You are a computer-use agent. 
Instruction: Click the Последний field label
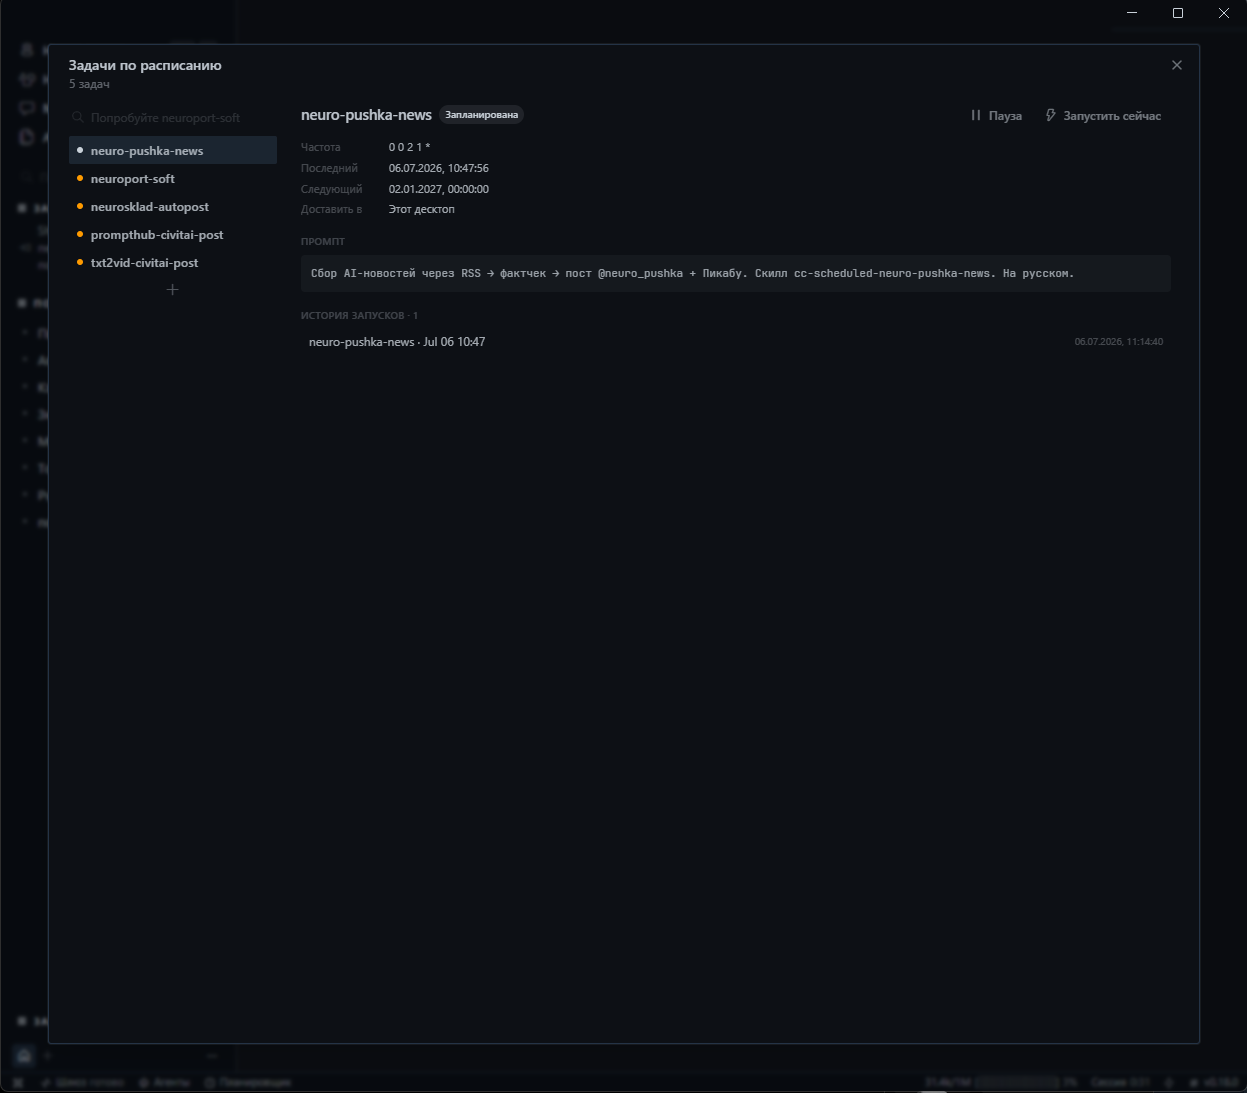point(329,168)
